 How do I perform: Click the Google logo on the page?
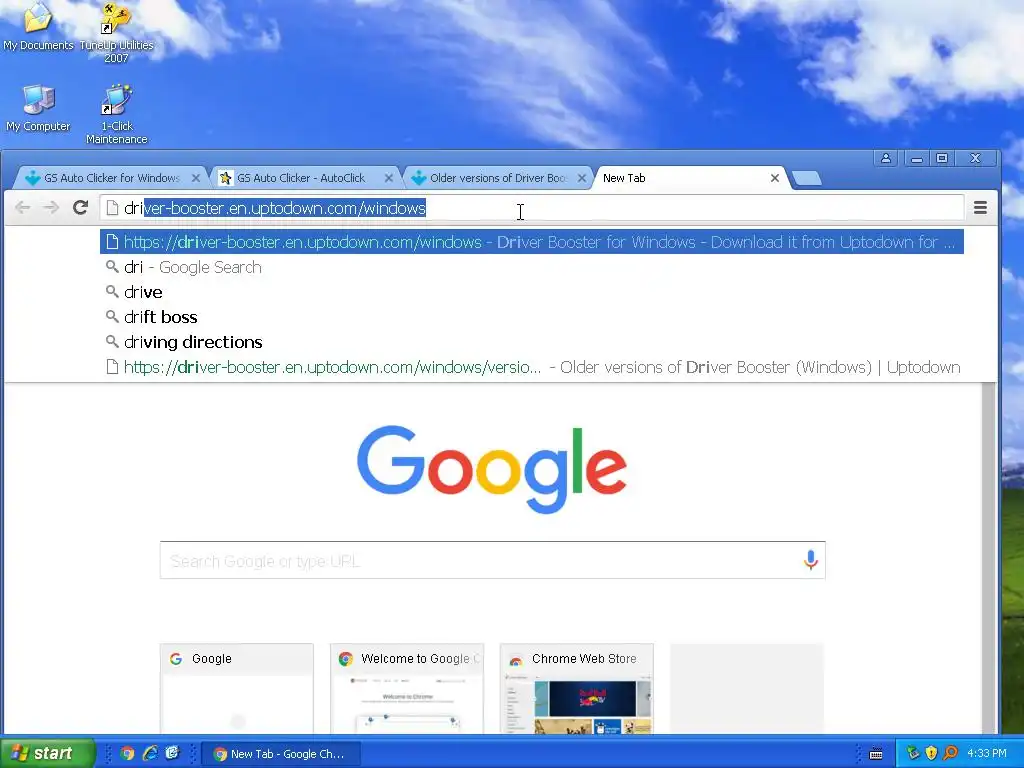click(x=492, y=469)
